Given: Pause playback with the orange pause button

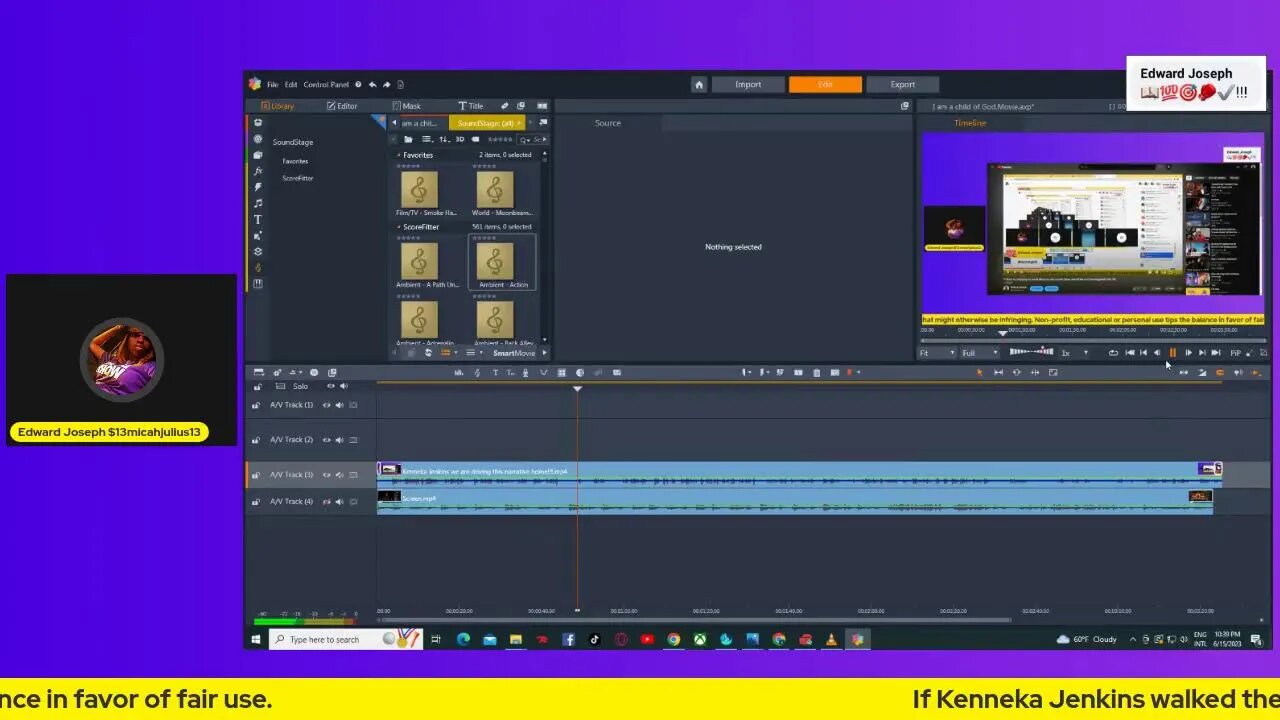Looking at the screenshot, I should (x=1173, y=353).
